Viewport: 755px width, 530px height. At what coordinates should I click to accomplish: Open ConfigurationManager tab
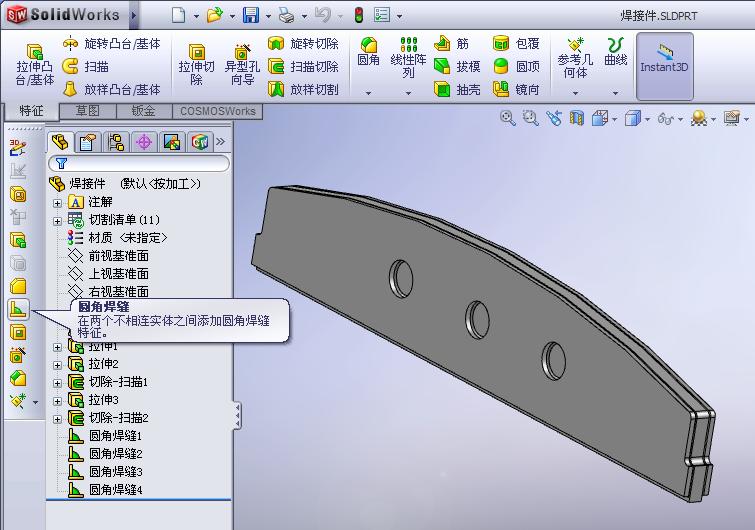coord(116,142)
